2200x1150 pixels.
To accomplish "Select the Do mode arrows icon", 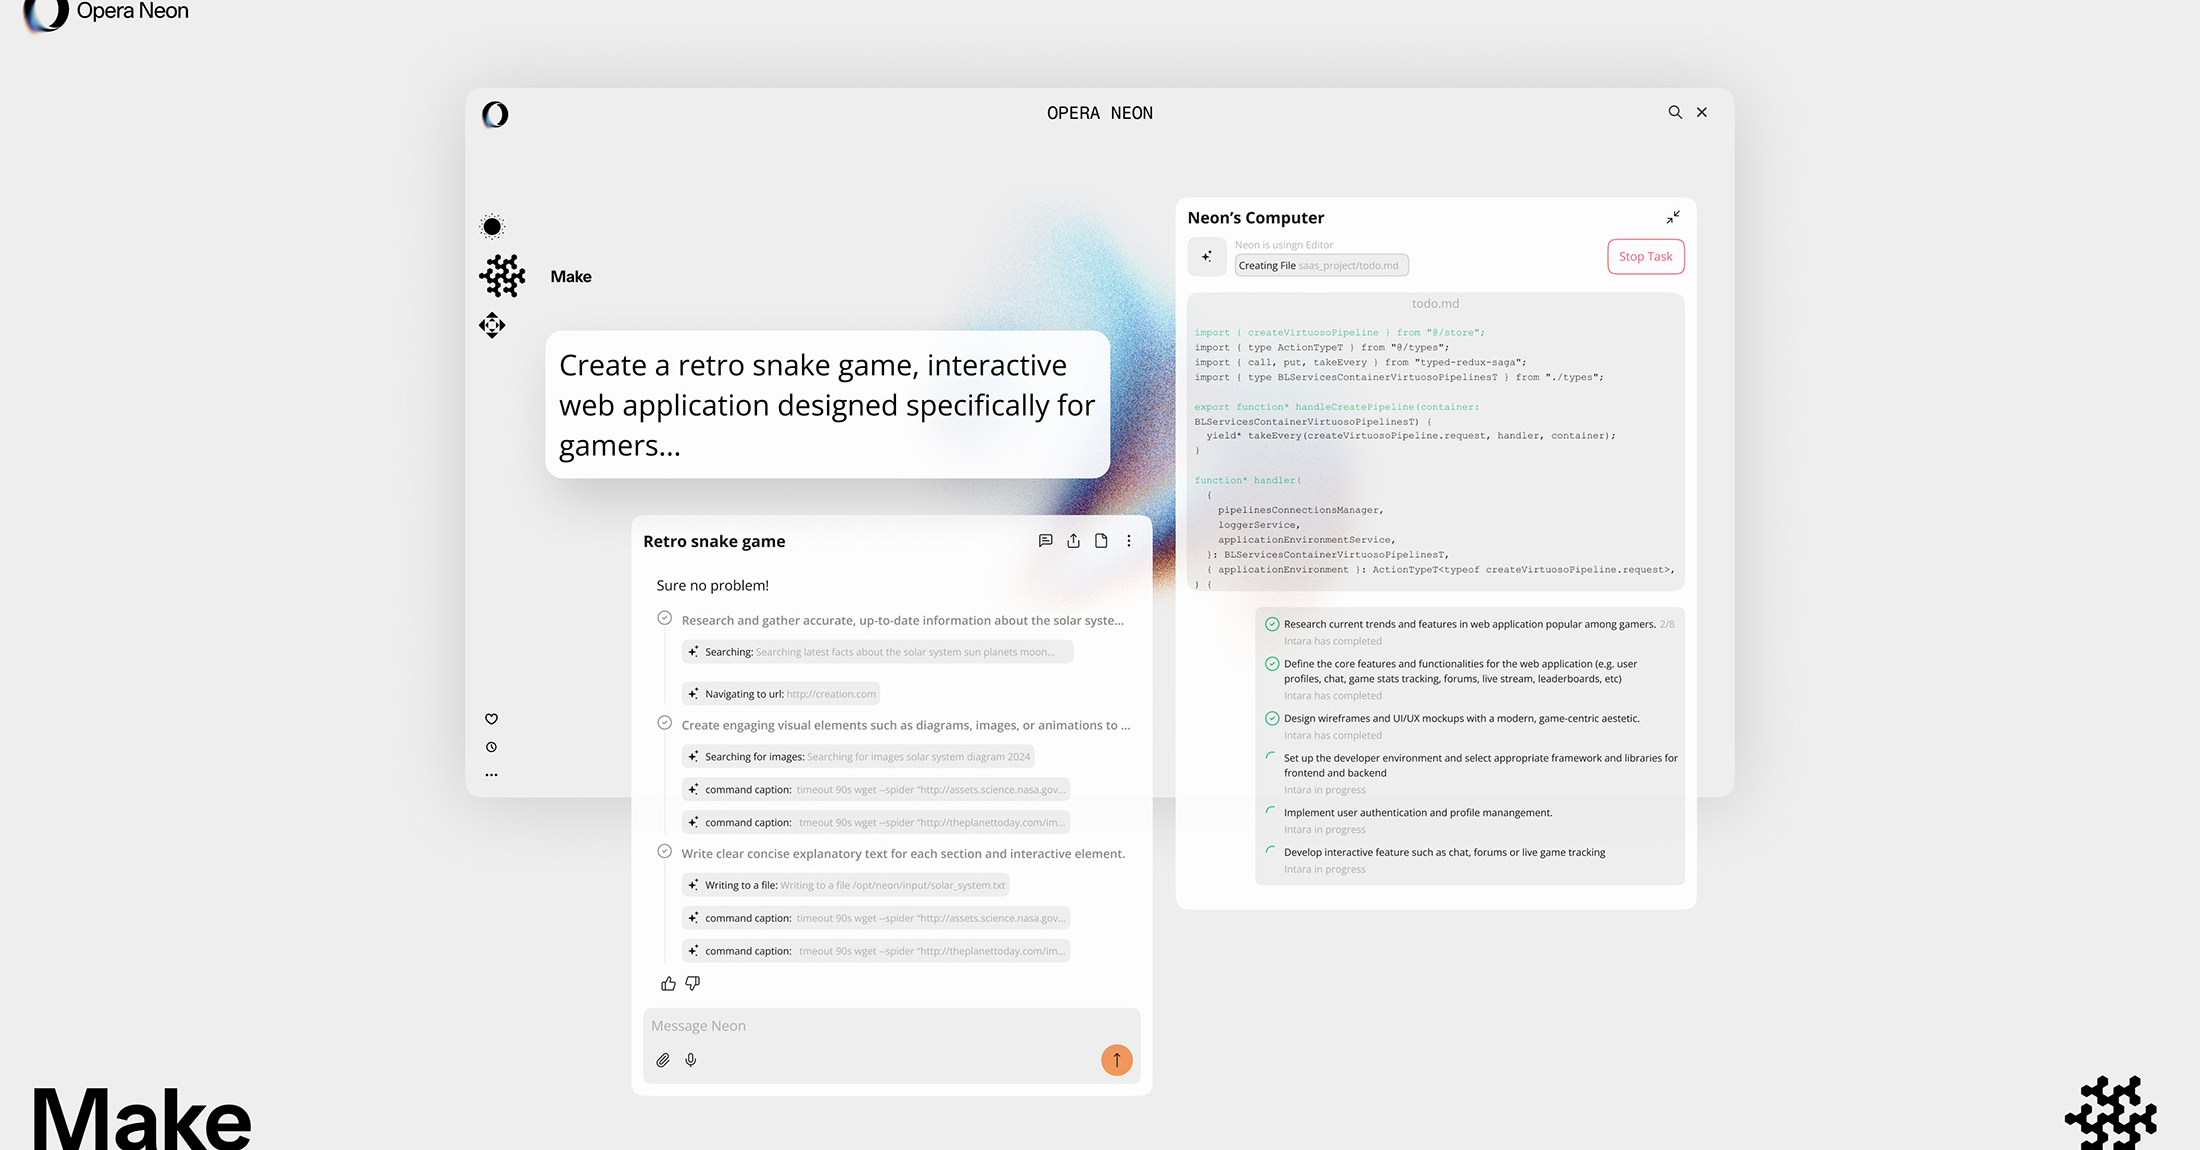I will tap(492, 325).
